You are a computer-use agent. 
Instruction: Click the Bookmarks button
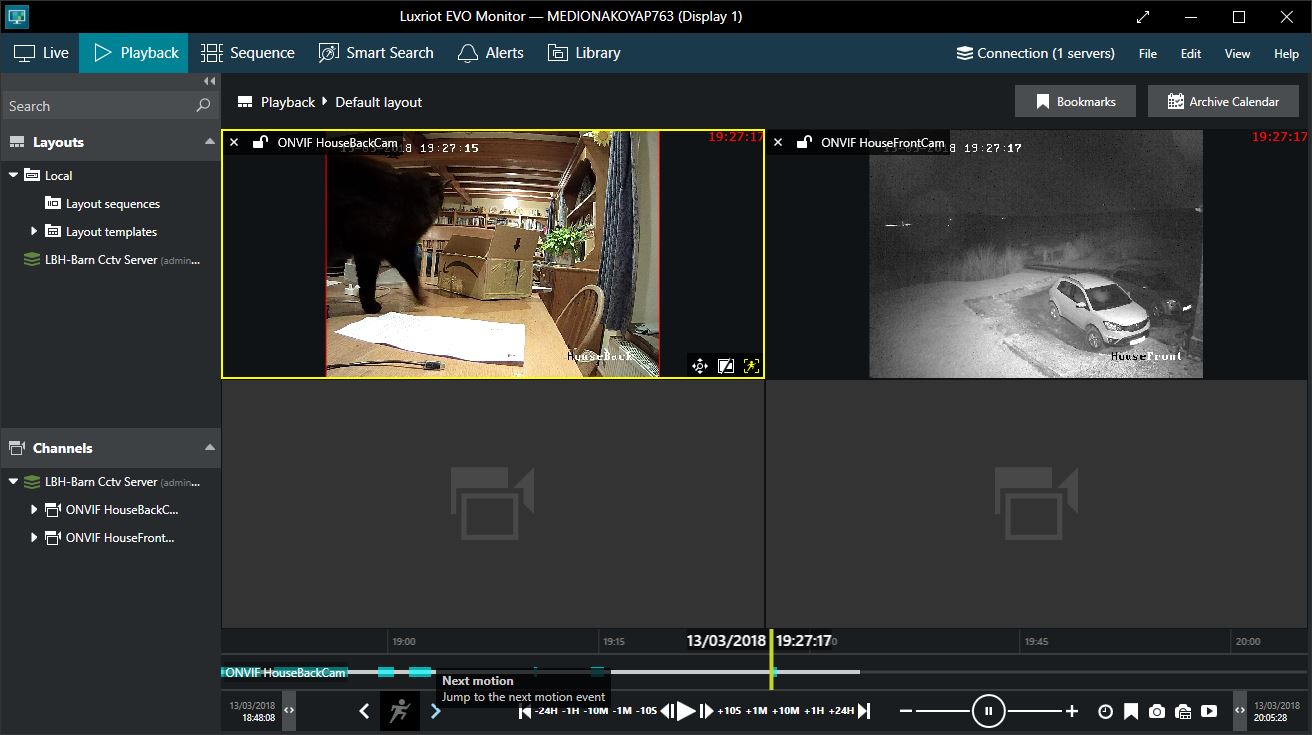click(x=1075, y=101)
